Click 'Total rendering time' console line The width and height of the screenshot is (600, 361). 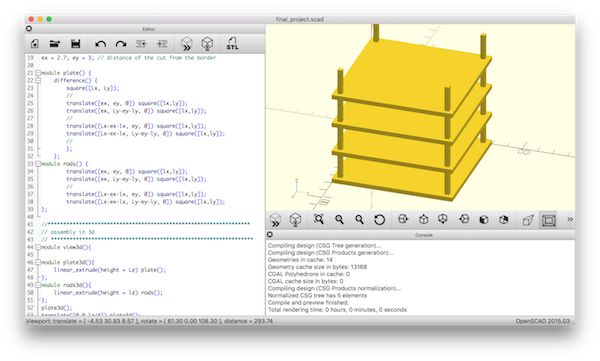[x=337, y=310]
